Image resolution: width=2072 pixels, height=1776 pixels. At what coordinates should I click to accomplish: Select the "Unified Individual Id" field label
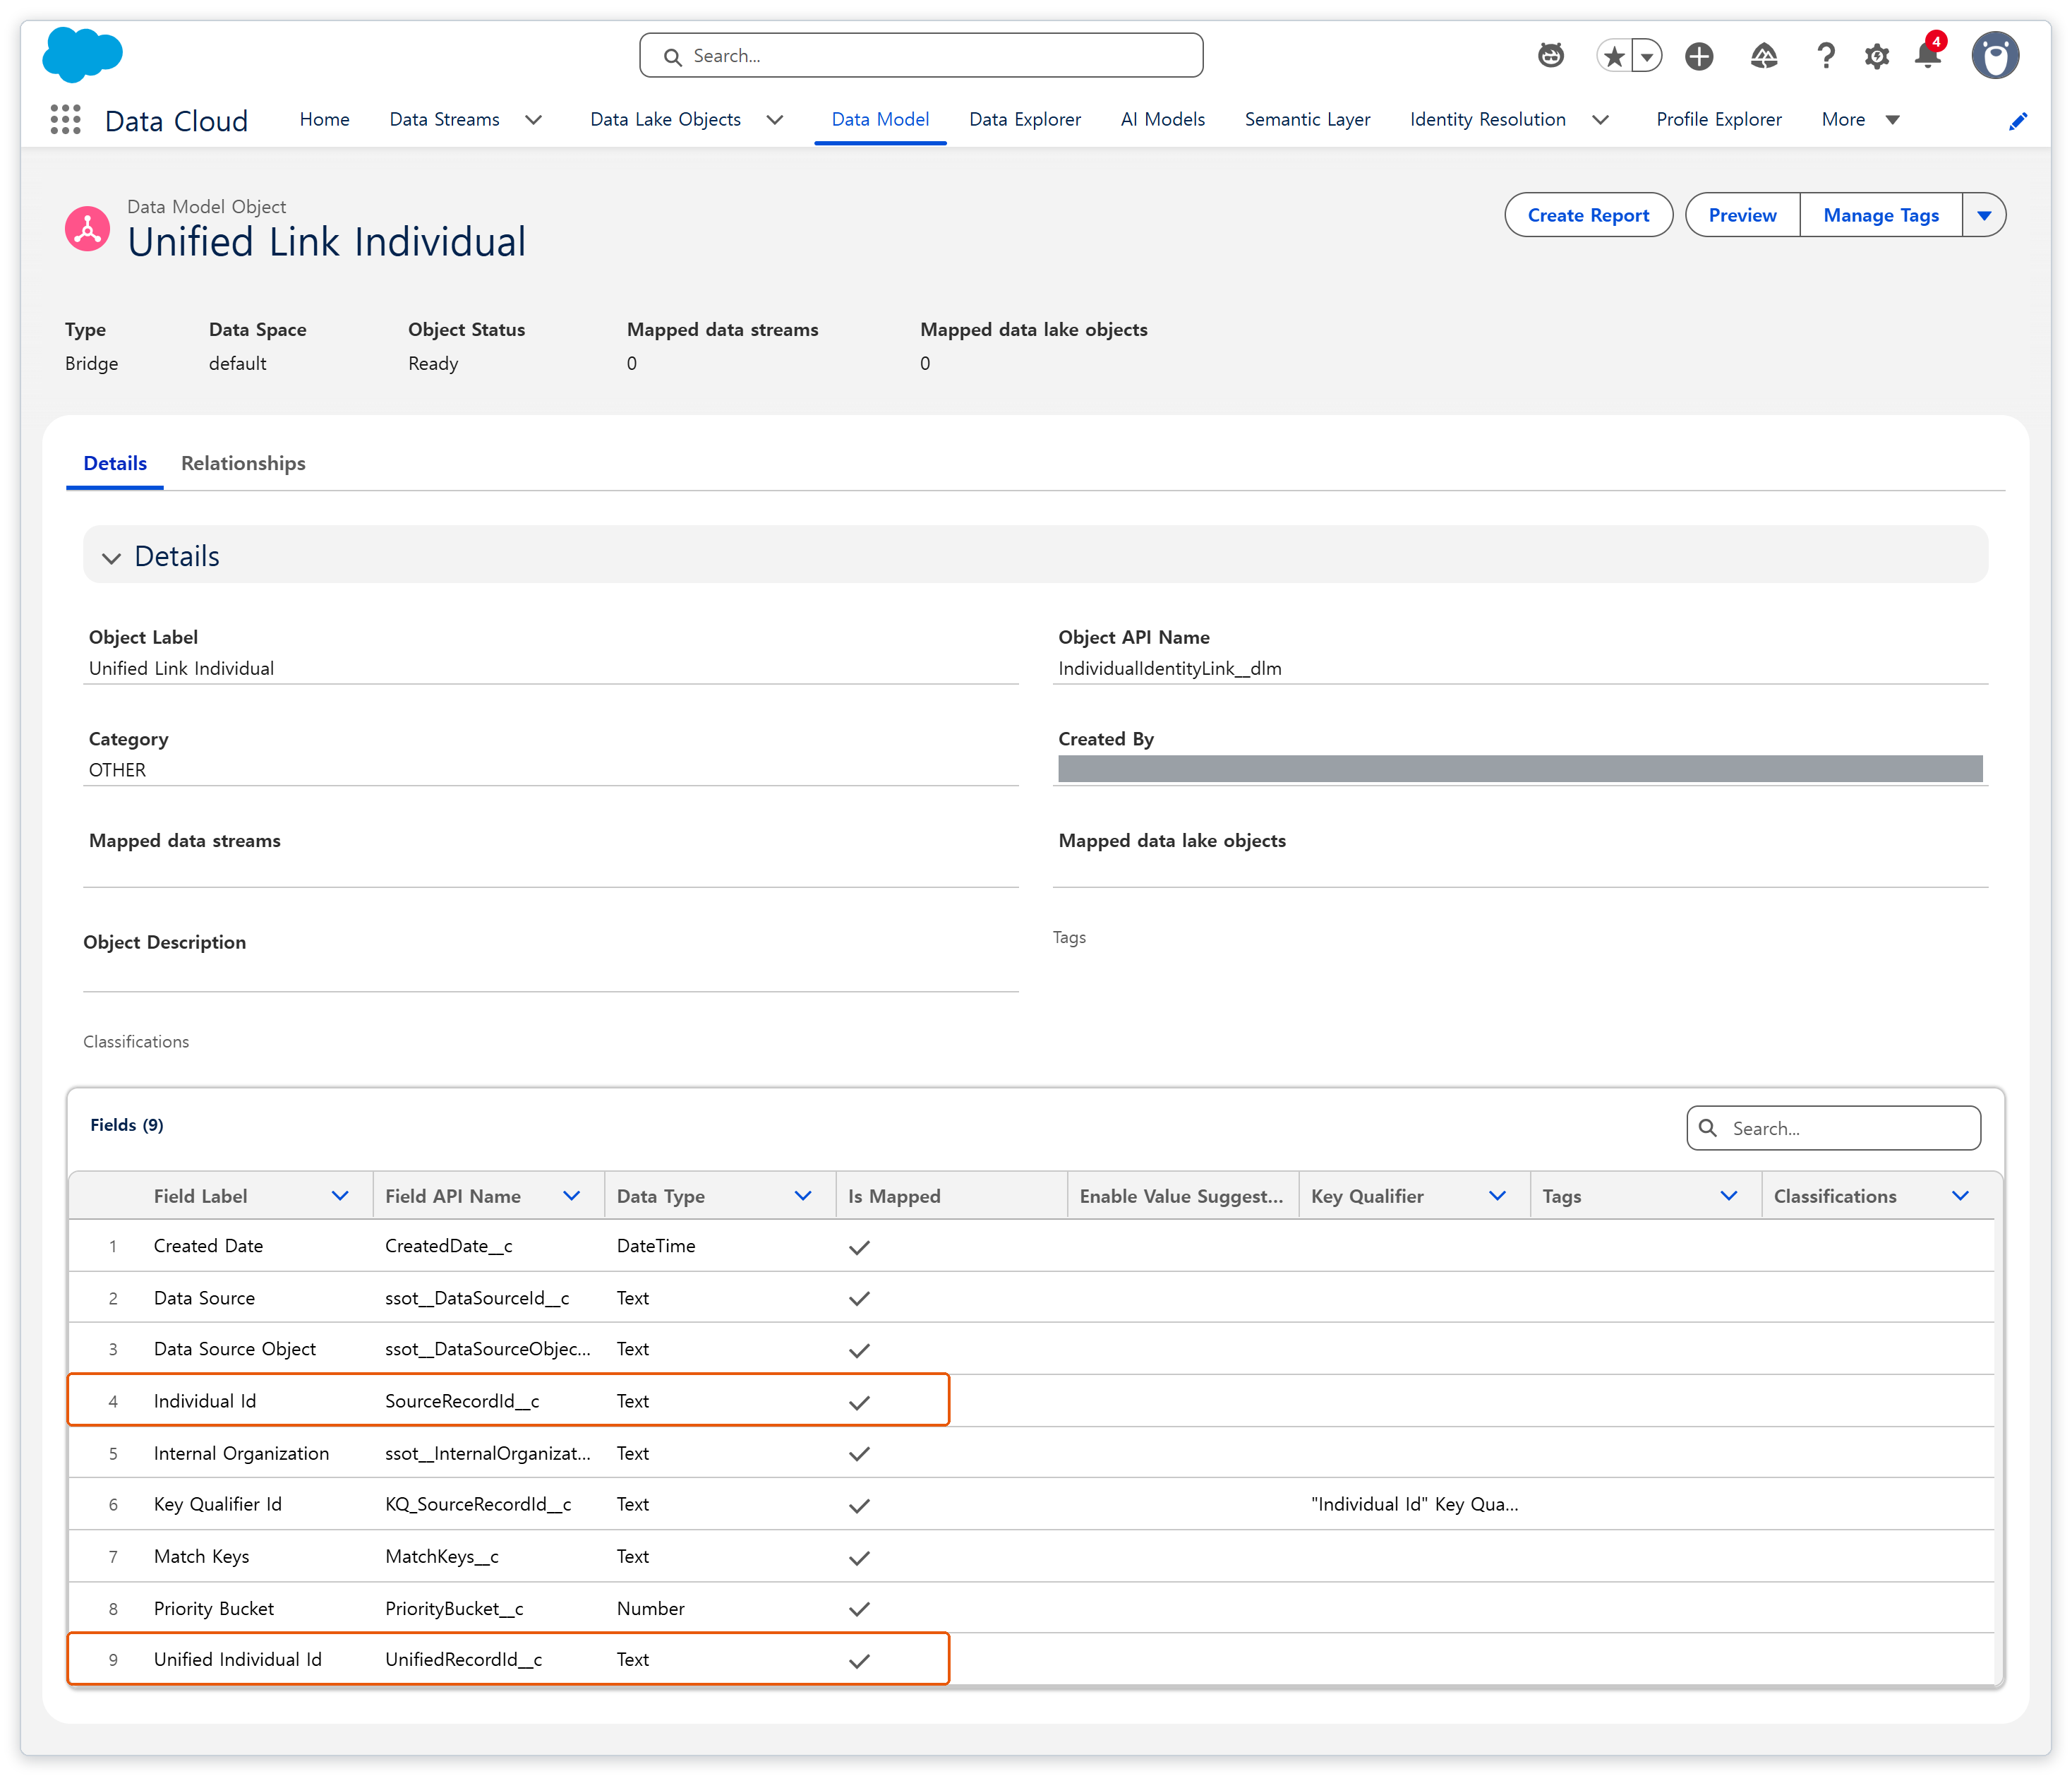point(238,1659)
